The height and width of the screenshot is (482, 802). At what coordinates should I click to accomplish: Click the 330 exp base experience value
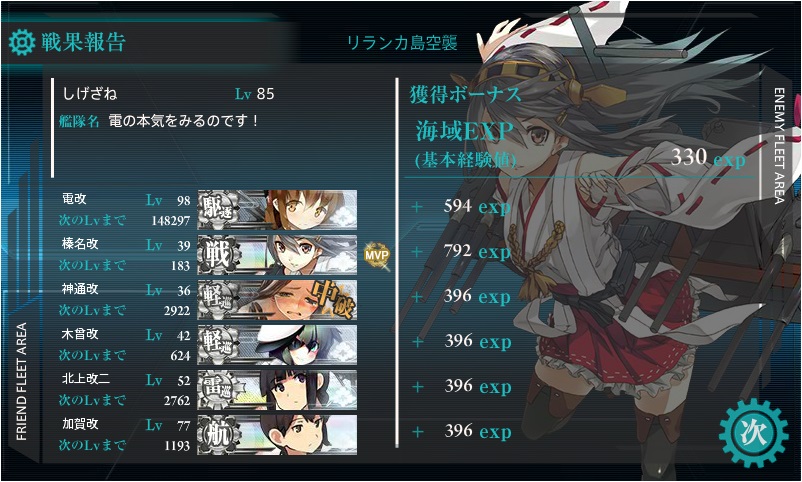pyautogui.click(x=708, y=158)
